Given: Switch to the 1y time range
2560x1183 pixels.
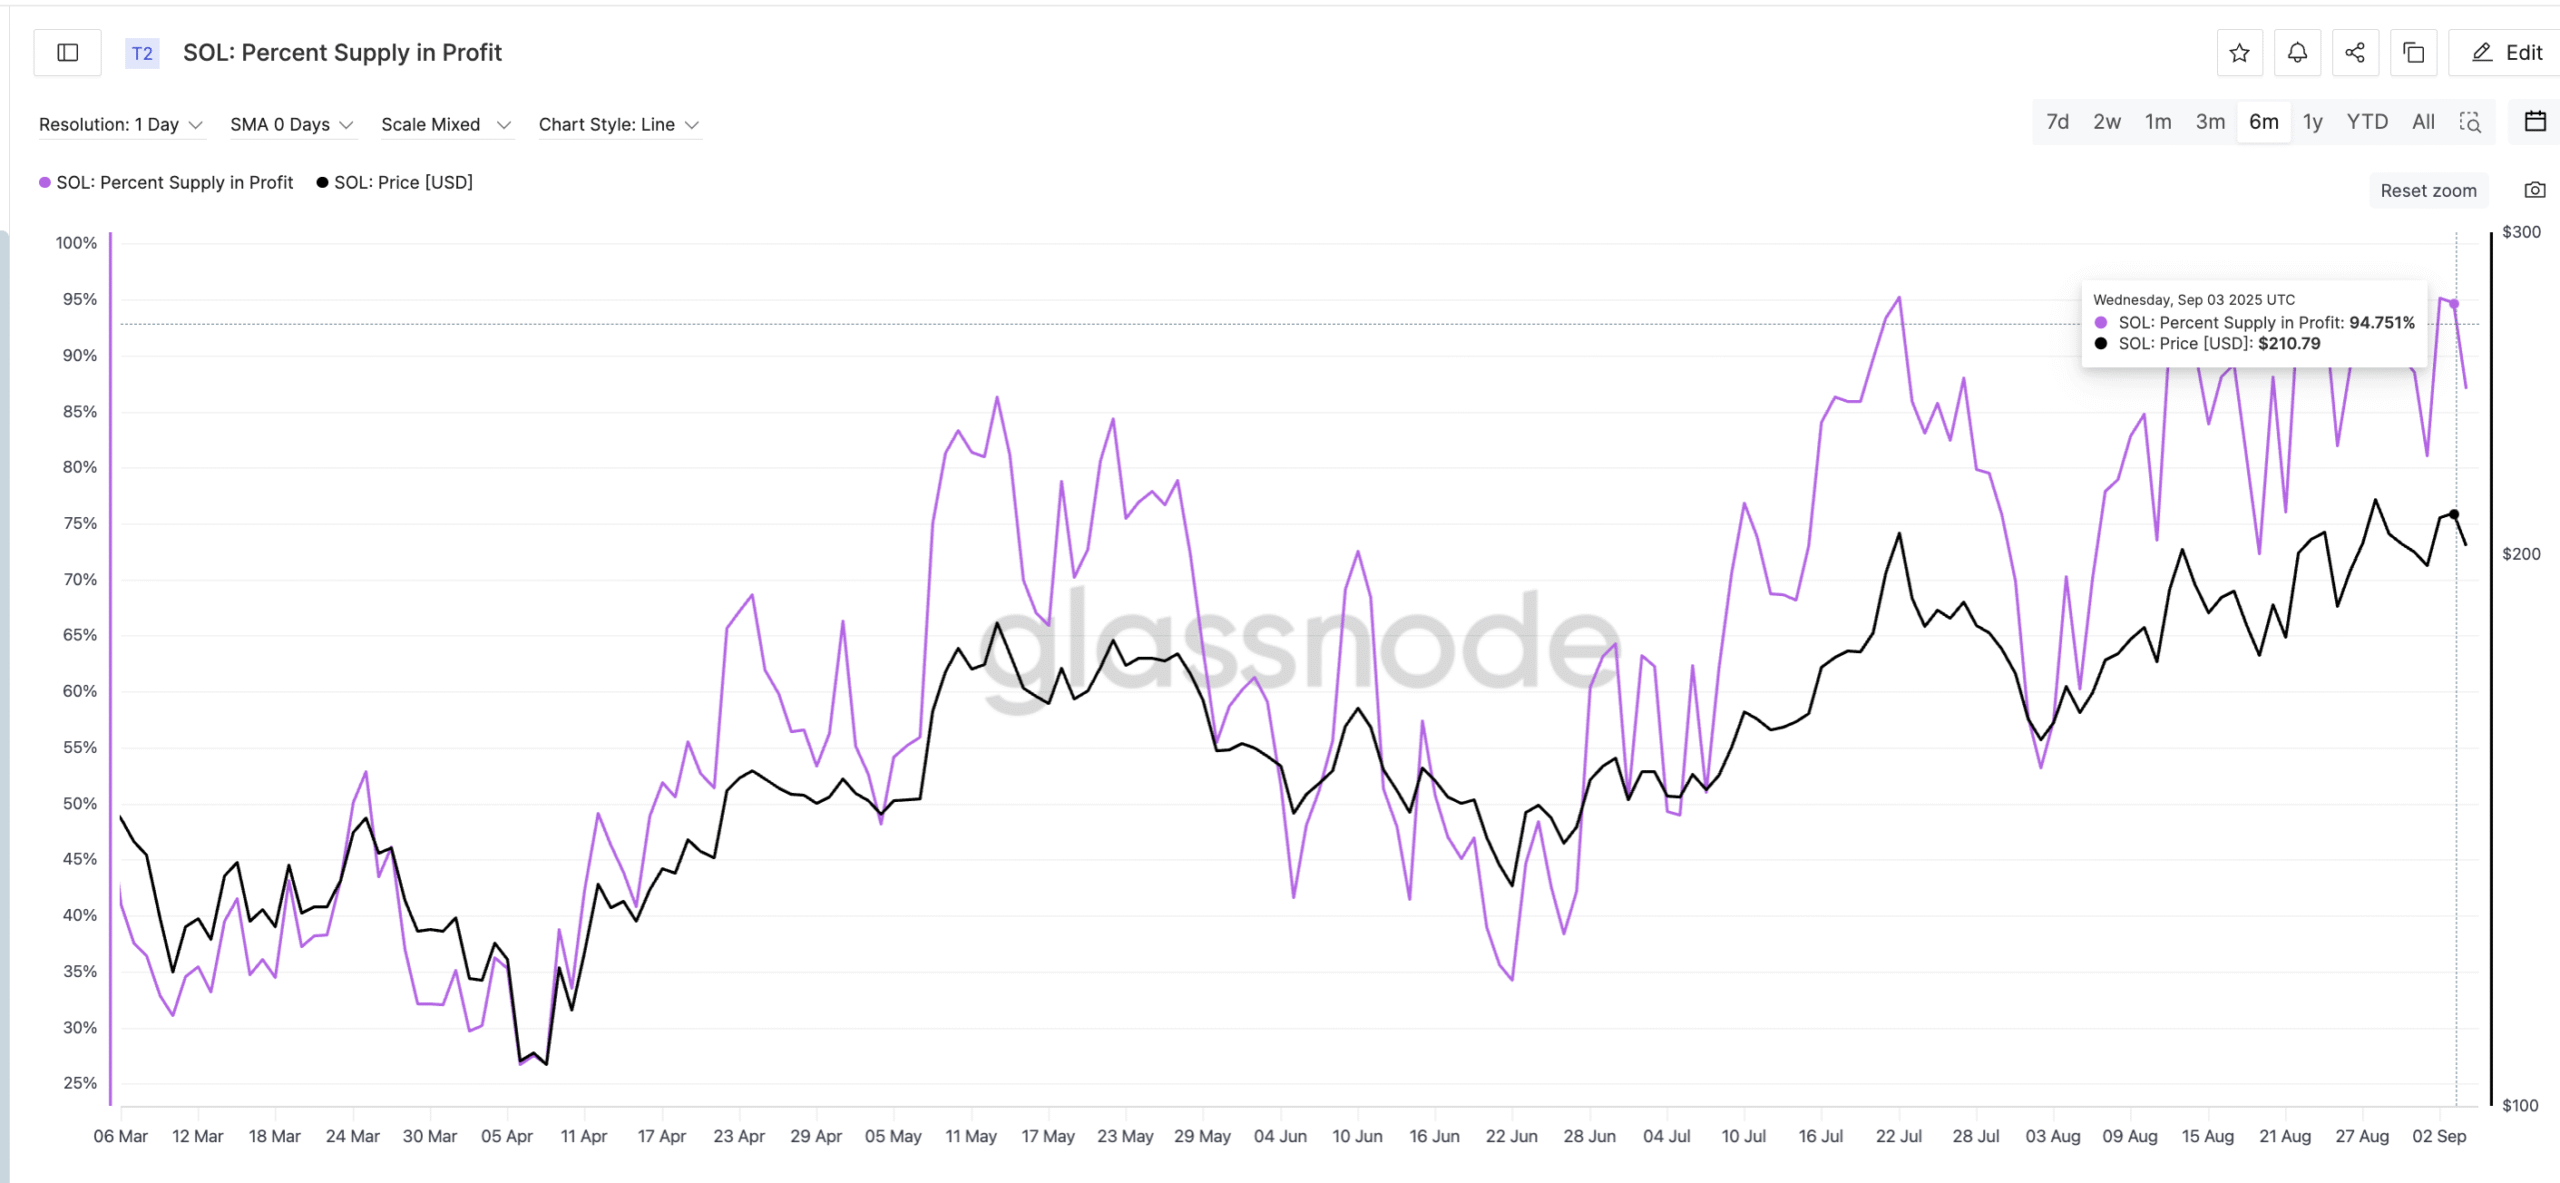Looking at the screenshot, I should 2313,121.
